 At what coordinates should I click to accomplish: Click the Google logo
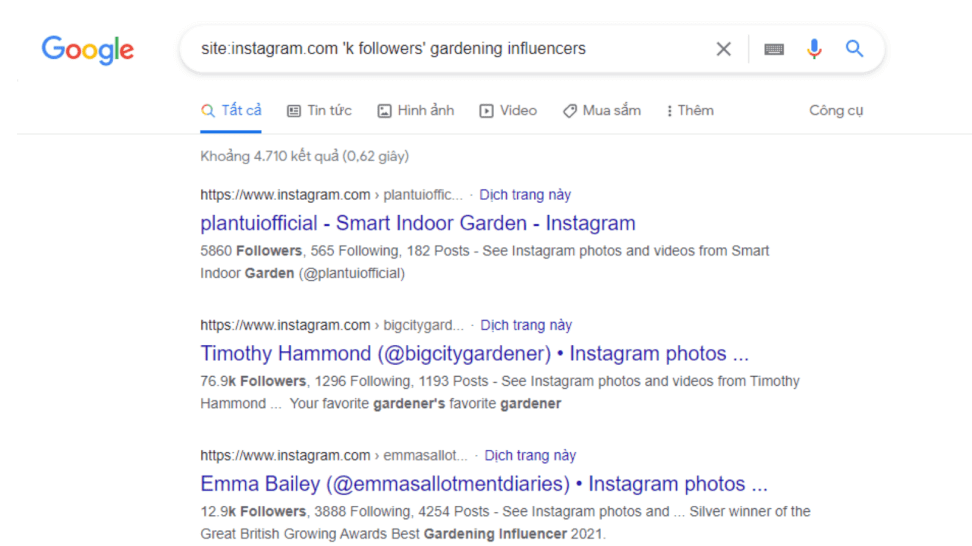87,50
